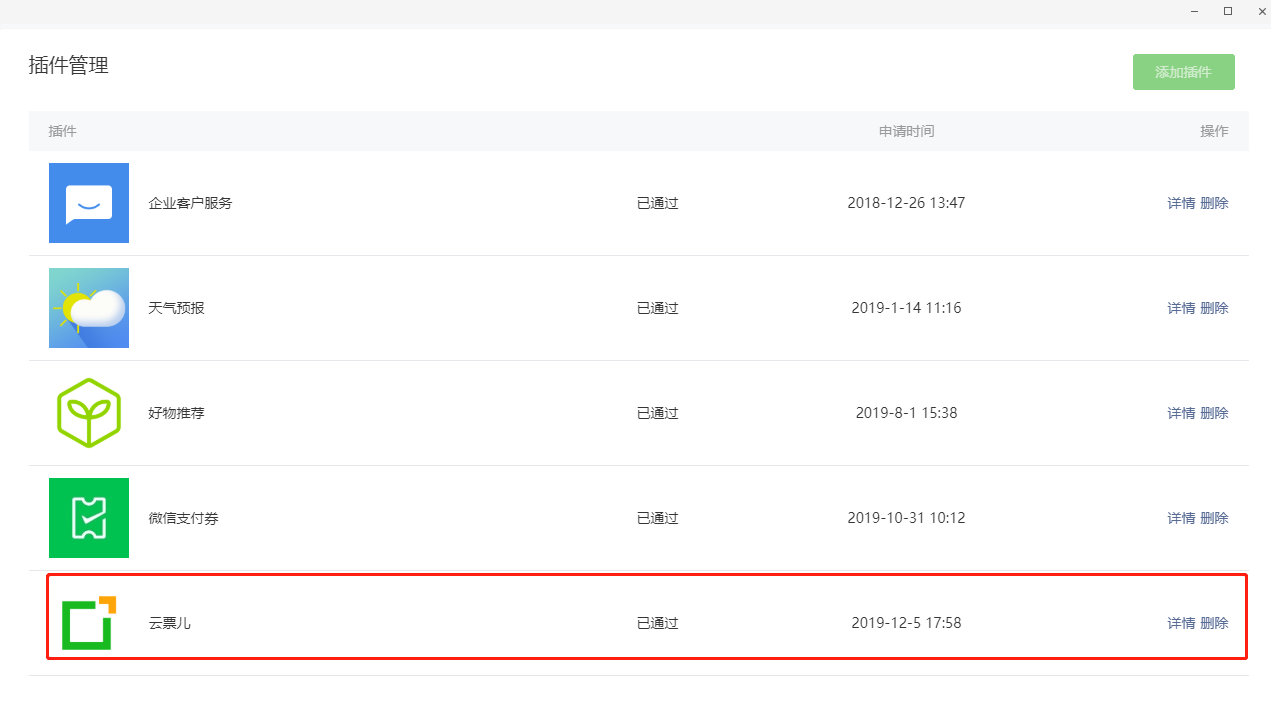This screenshot has height=702, width=1271.
Task: Maximize the plugin management window
Action: click(1228, 11)
